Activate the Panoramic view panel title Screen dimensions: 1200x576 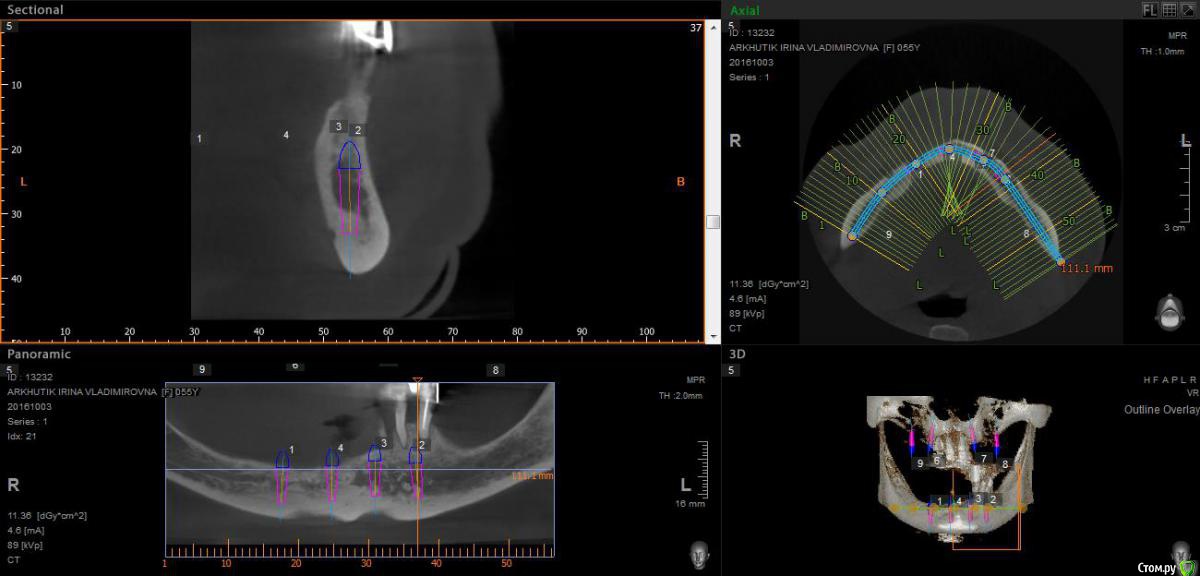coord(39,354)
